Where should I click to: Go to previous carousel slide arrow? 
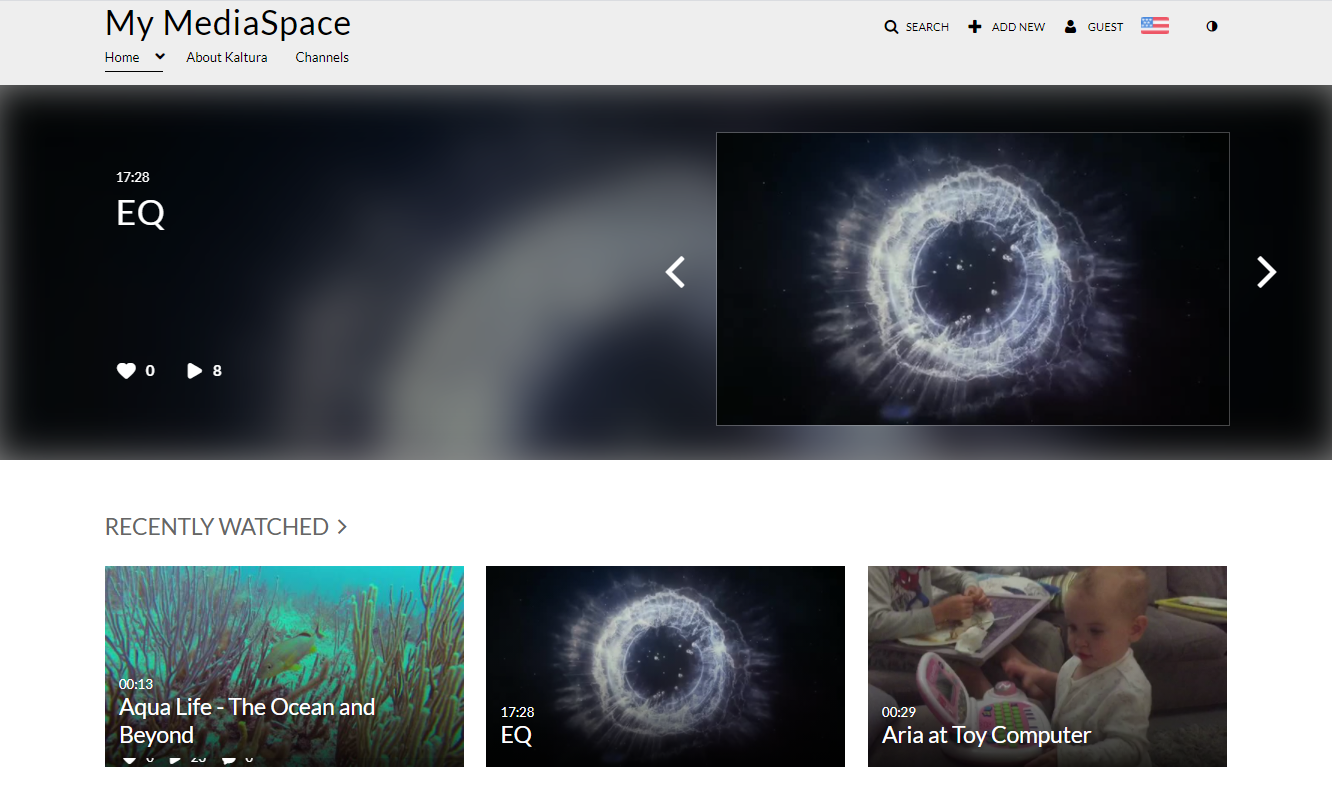click(x=676, y=272)
